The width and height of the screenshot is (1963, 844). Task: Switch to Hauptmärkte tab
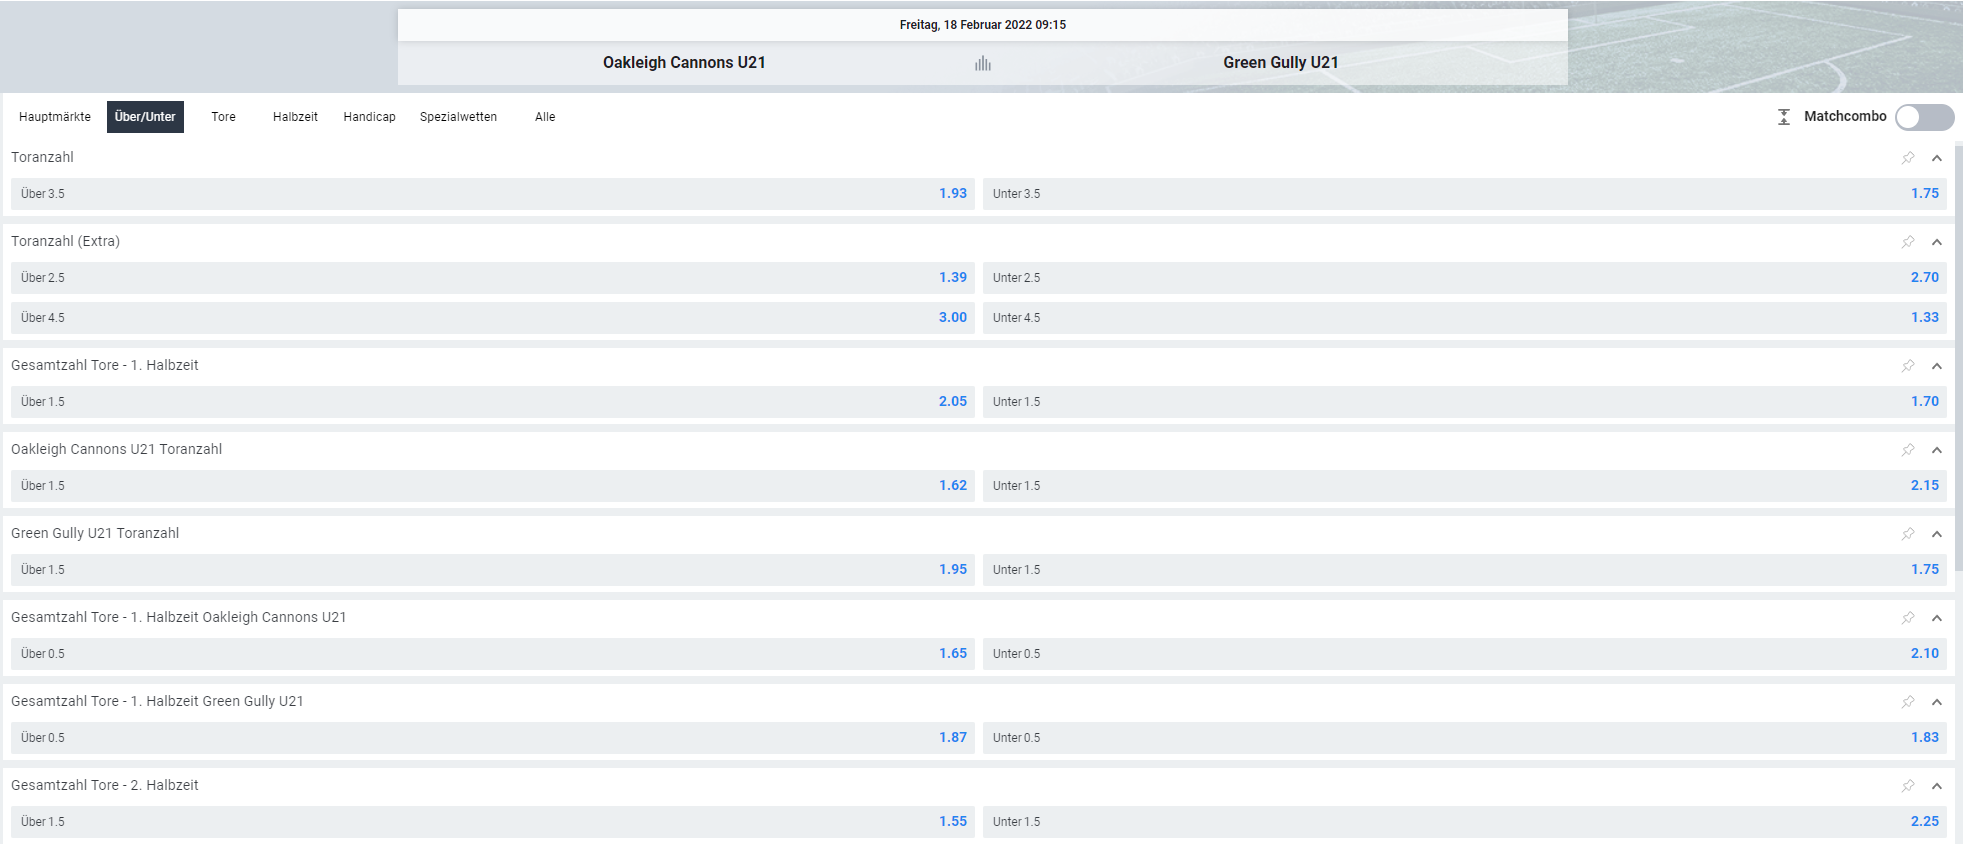(x=55, y=117)
